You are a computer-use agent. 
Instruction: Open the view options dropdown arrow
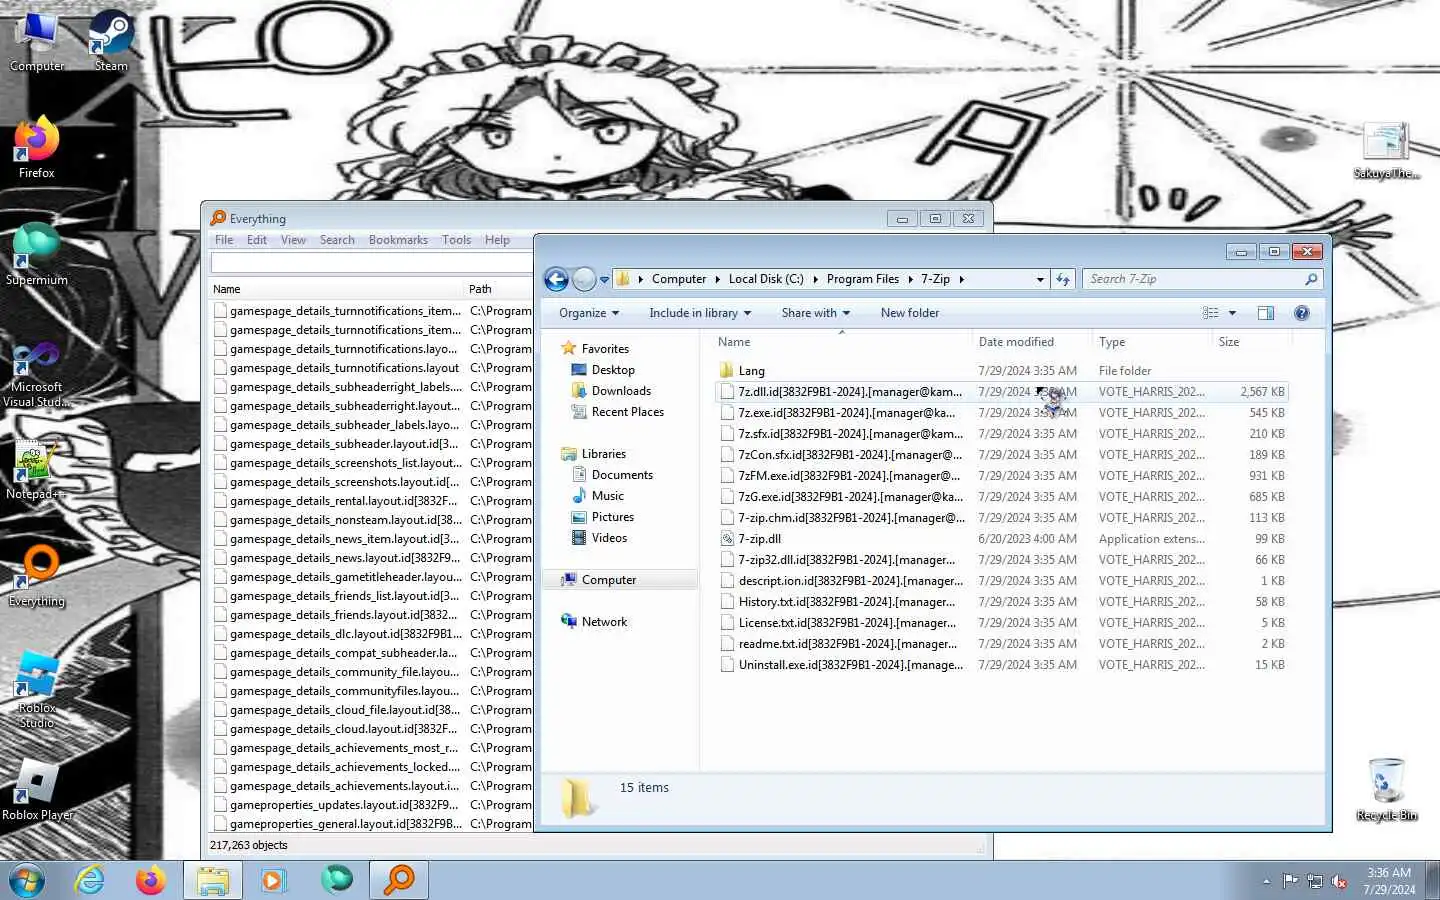1232,313
